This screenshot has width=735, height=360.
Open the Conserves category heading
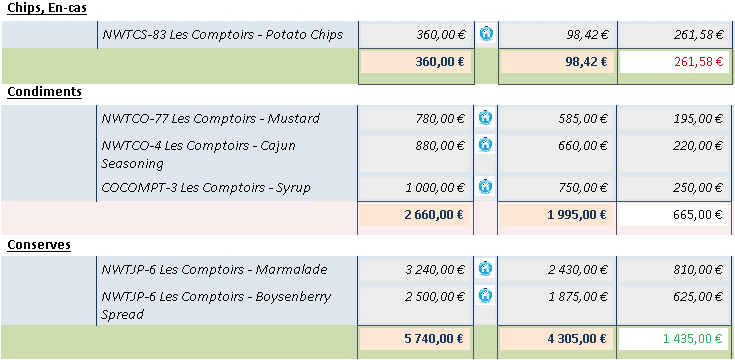[39, 245]
